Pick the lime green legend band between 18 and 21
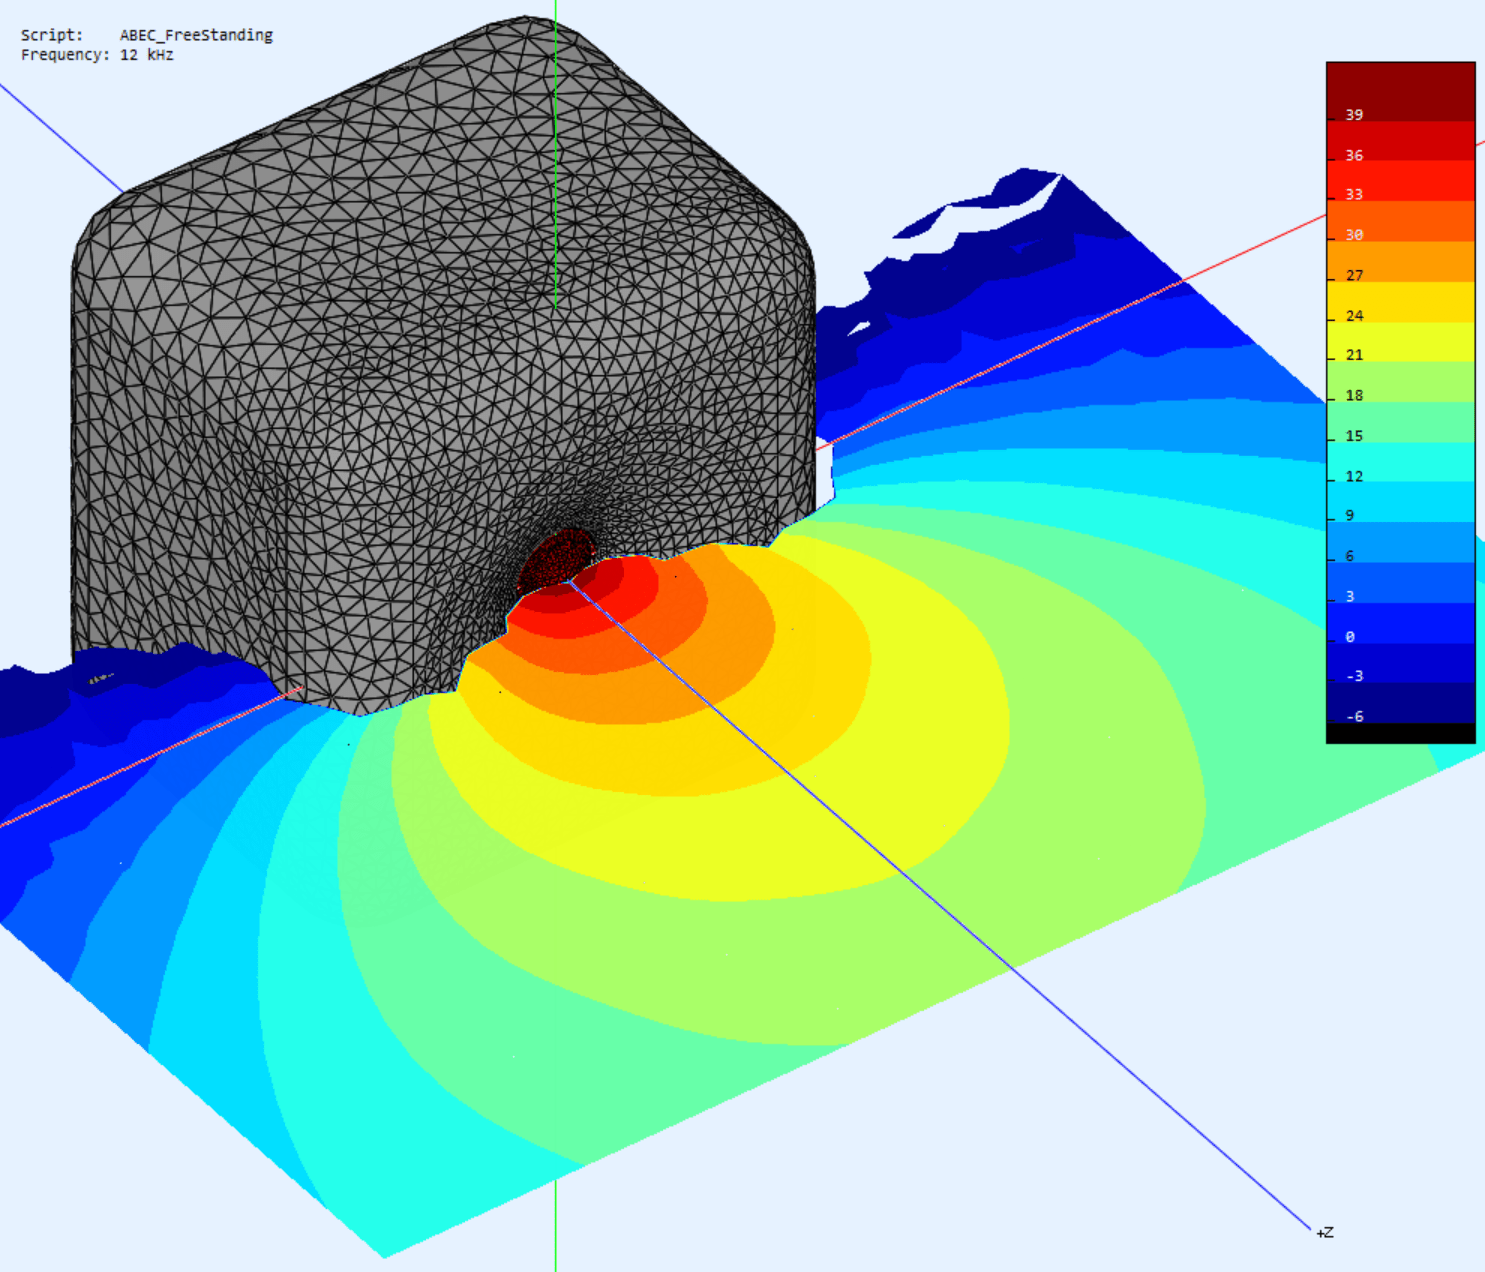1485x1272 pixels. pyautogui.click(x=1400, y=382)
